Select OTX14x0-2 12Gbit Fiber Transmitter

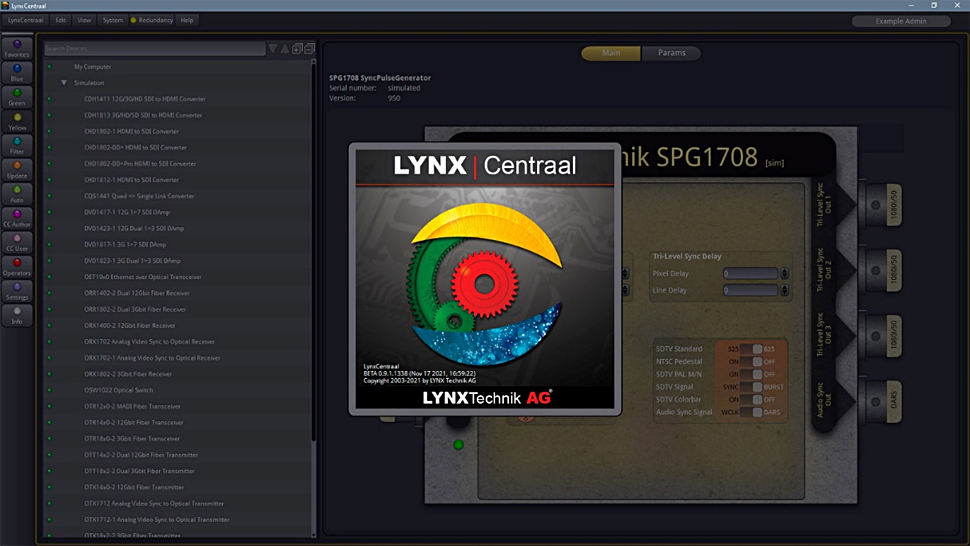tap(134, 487)
